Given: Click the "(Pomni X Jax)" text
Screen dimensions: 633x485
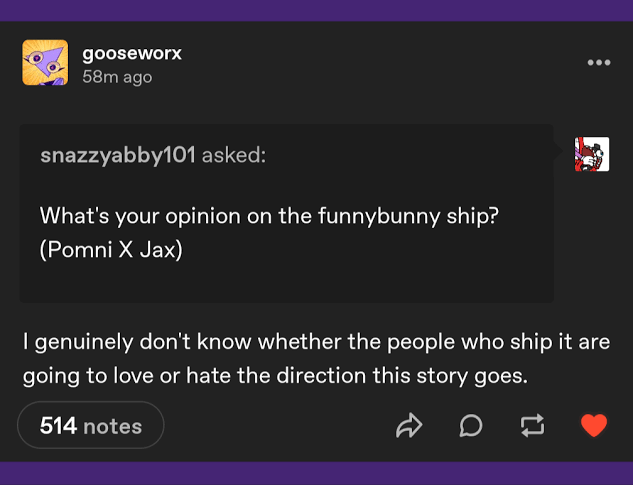Looking at the screenshot, I should [111, 249].
